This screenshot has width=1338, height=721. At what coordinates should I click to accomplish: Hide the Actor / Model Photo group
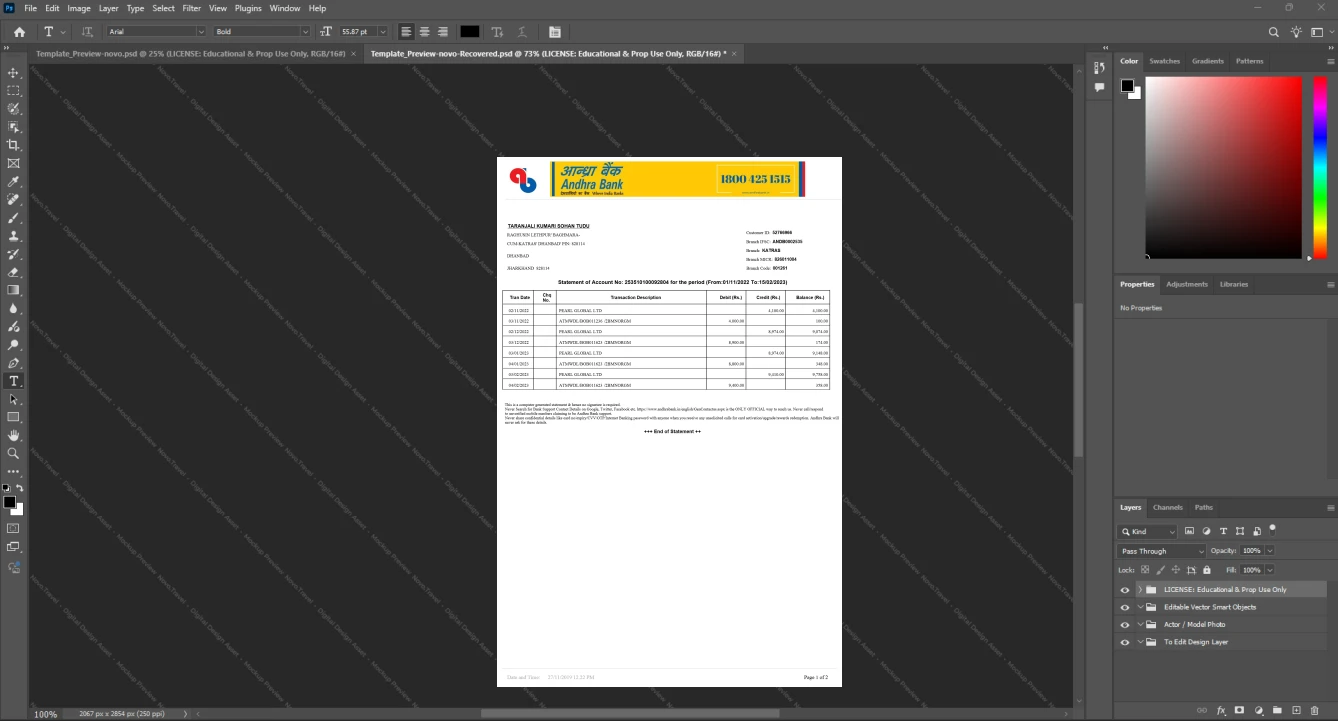(1125, 625)
